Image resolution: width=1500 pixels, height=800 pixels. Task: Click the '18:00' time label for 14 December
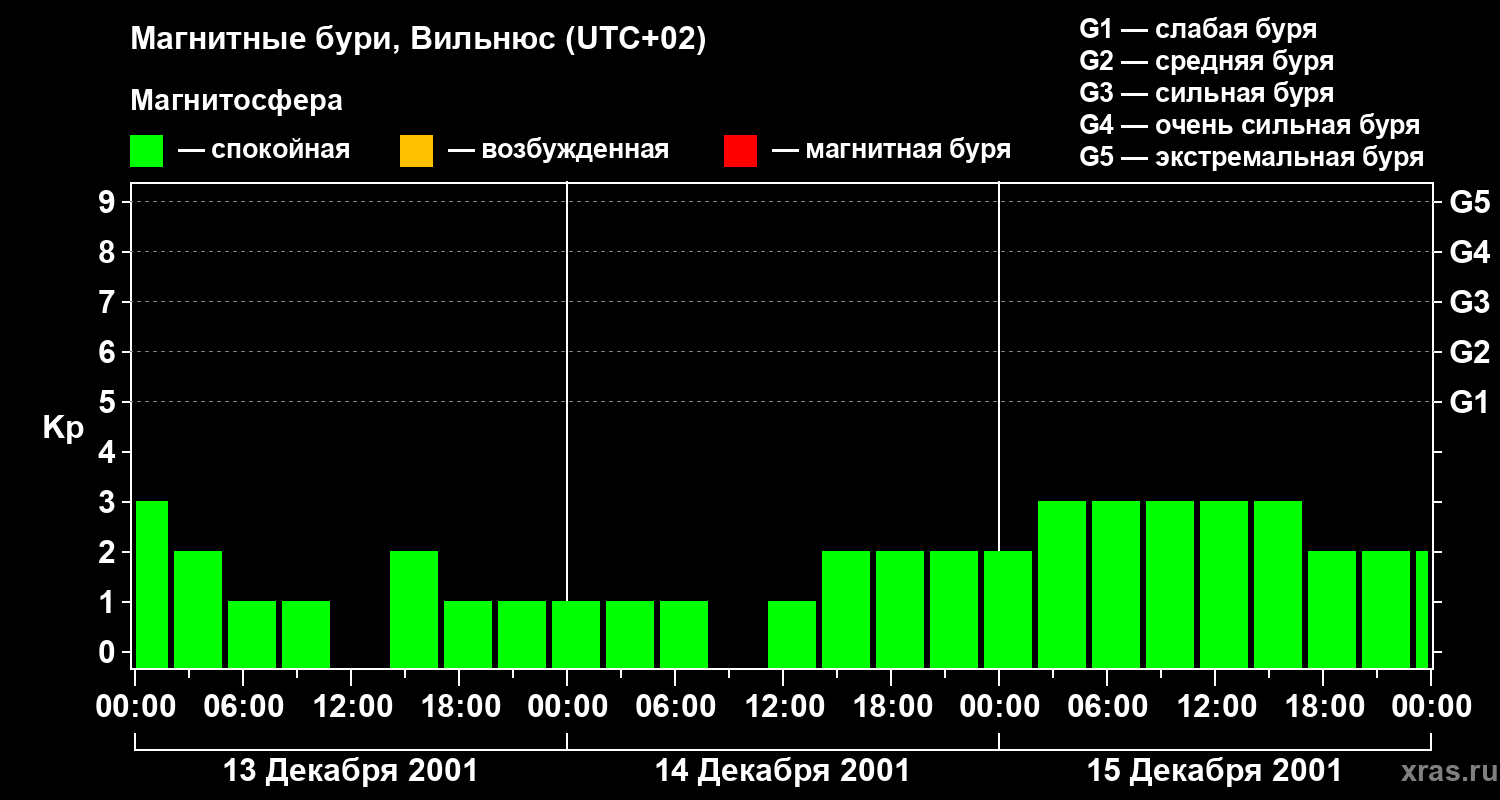891,706
